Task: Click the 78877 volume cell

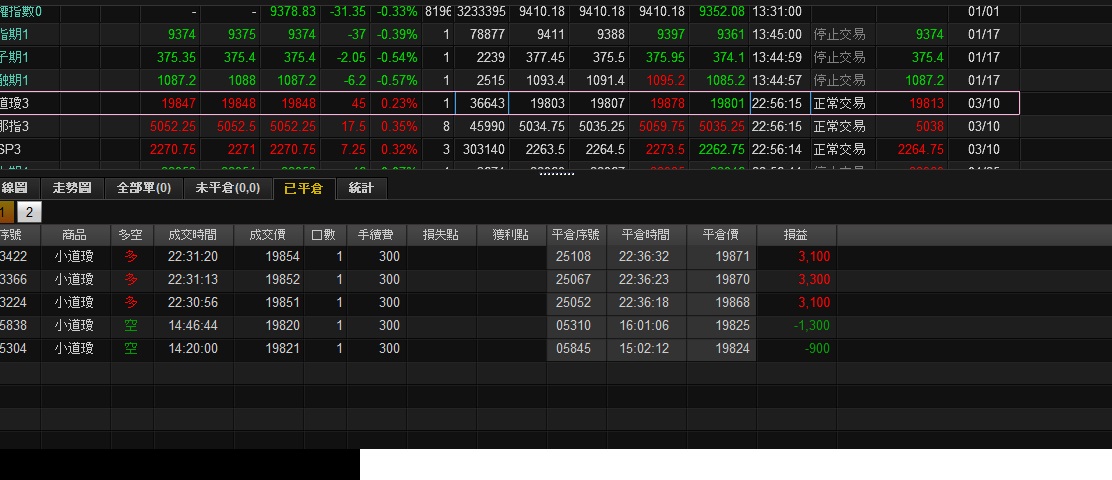Action: pyautogui.click(x=488, y=34)
